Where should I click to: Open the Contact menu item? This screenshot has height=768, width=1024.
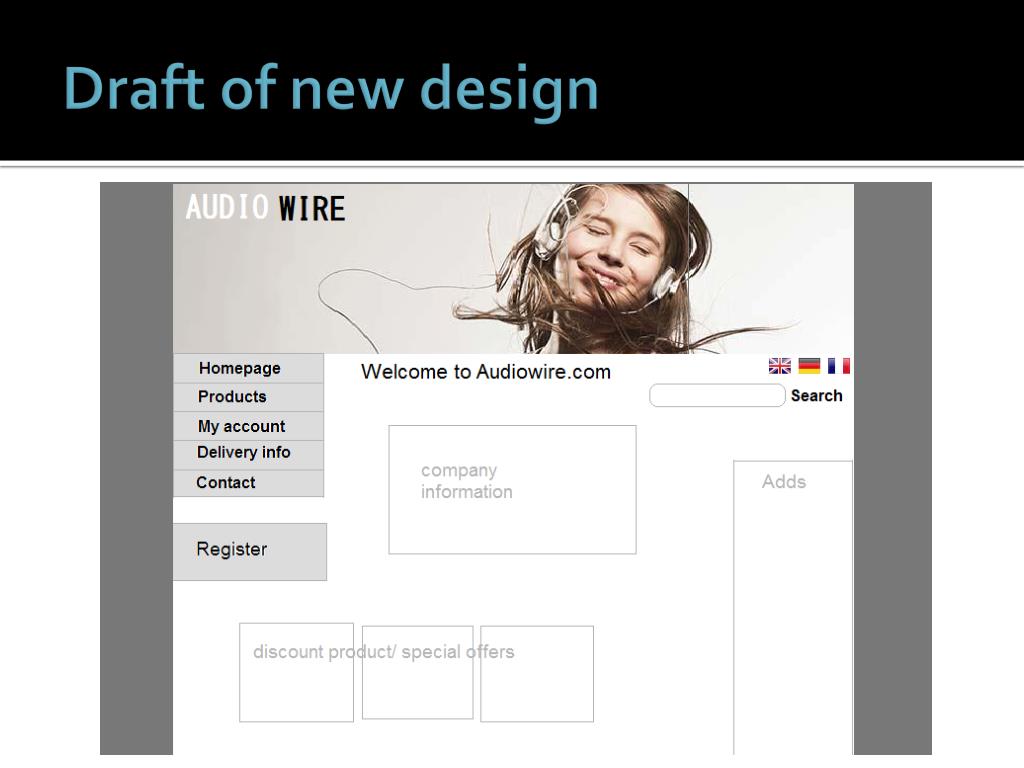[x=248, y=483]
